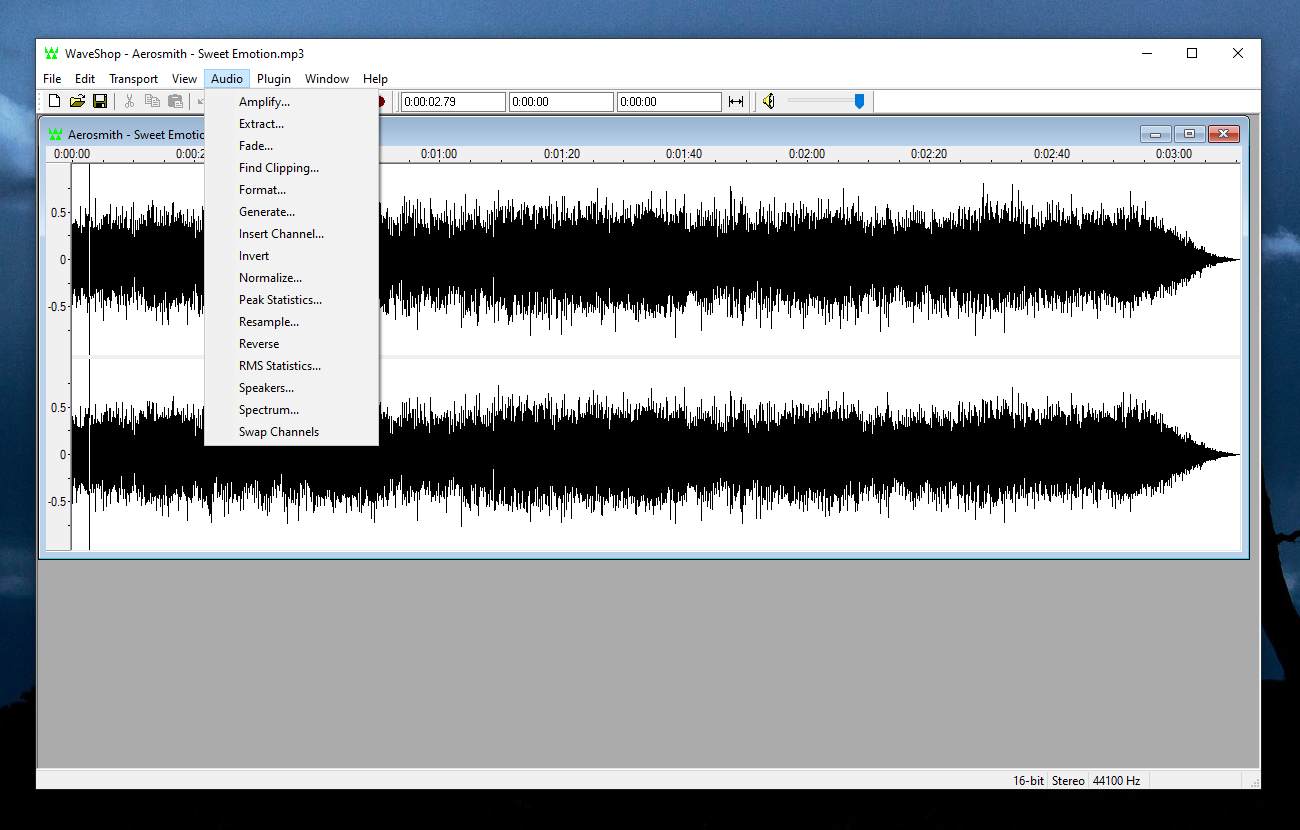Open the Transport menu
Viewport: 1300px width, 830px height.
tap(133, 79)
